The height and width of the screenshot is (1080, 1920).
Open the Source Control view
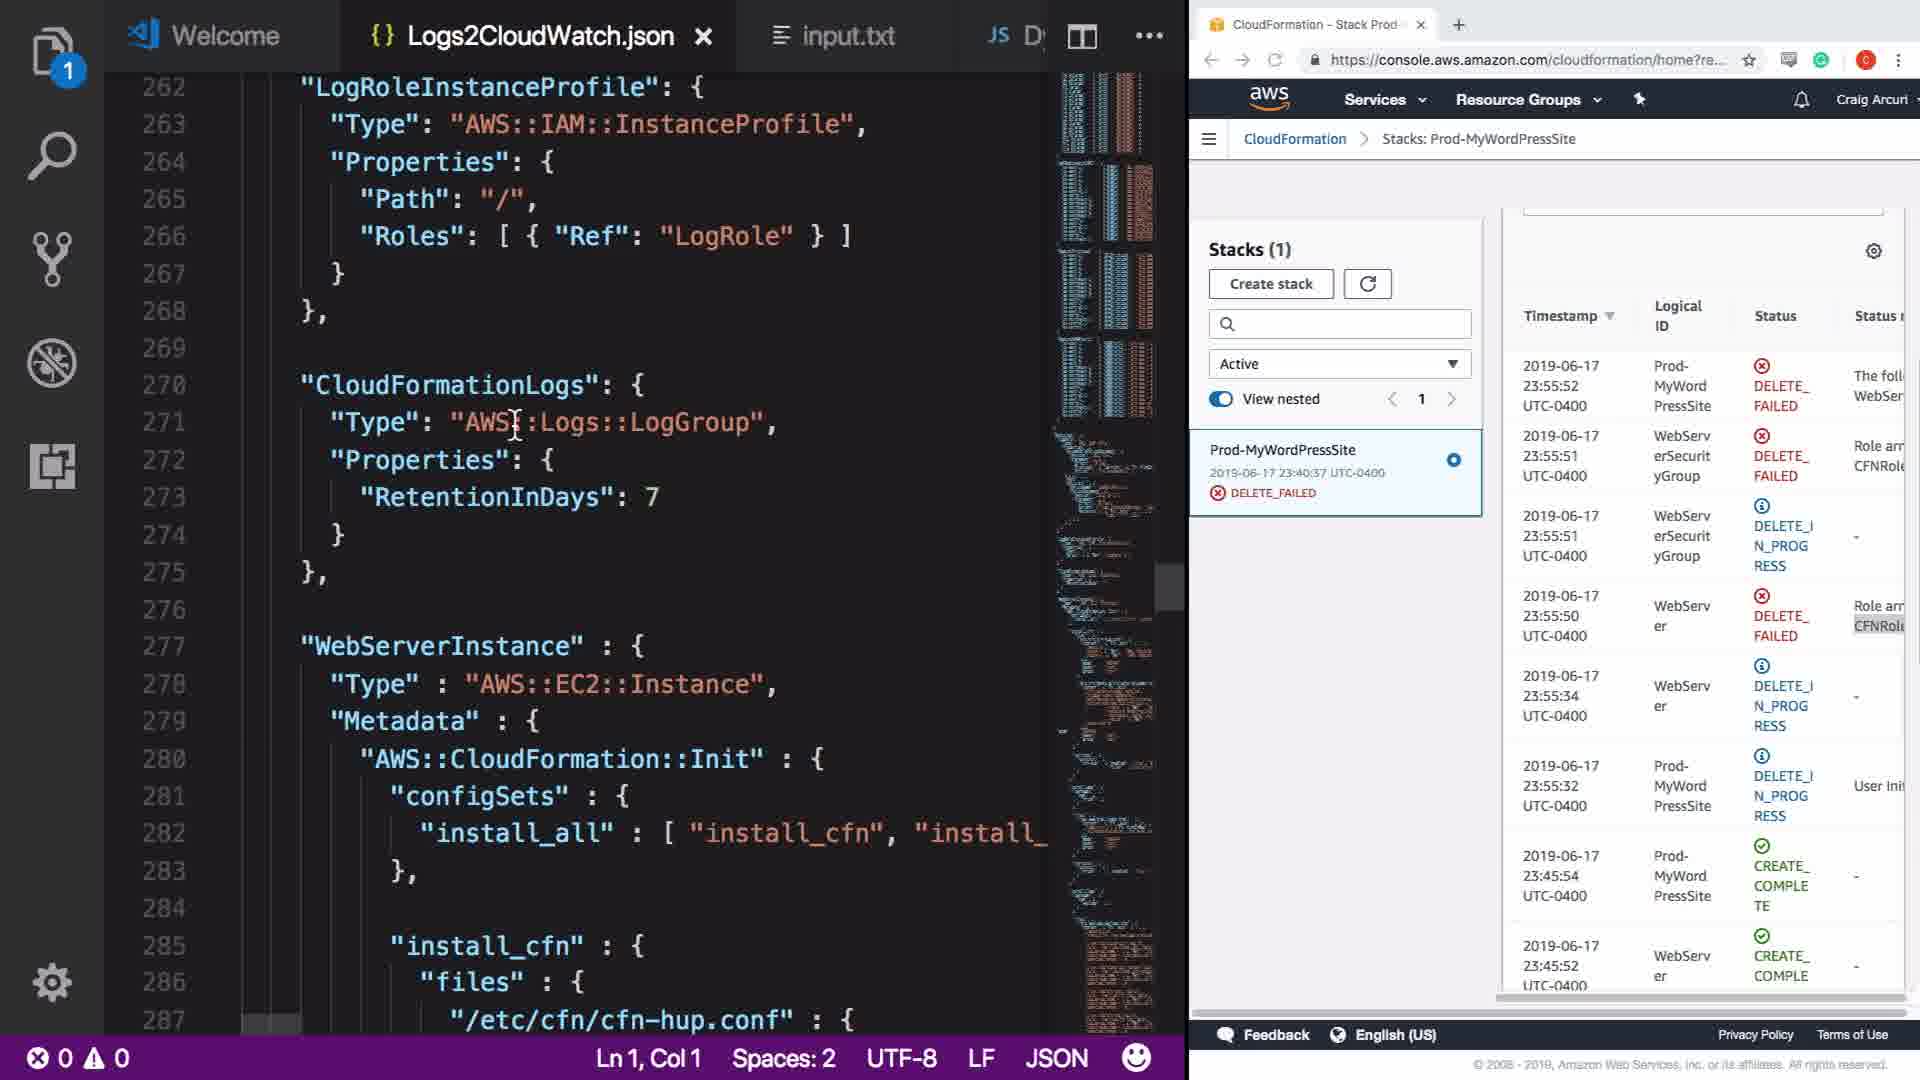point(52,259)
